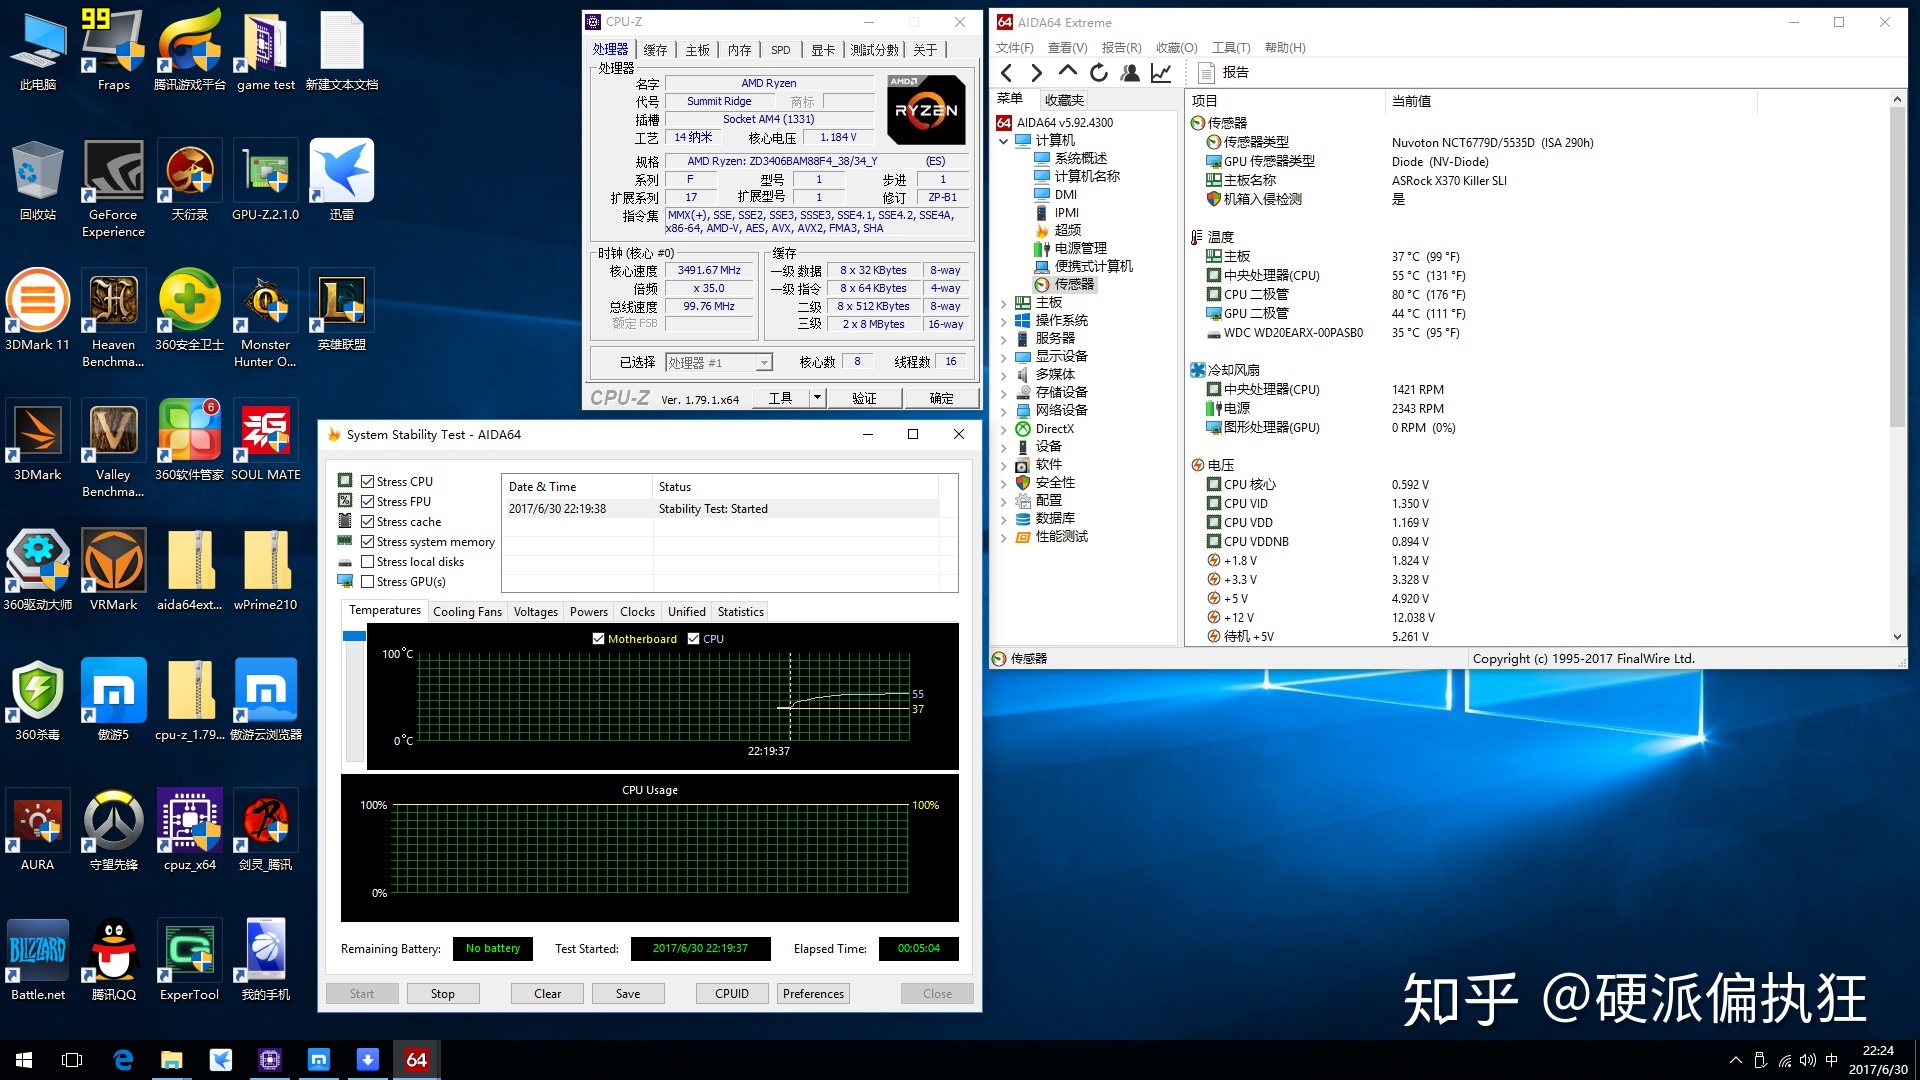The image size is (1920, 1080).
Task: Open Fraps desktop shortcut
Action: (x=113, y=50)
